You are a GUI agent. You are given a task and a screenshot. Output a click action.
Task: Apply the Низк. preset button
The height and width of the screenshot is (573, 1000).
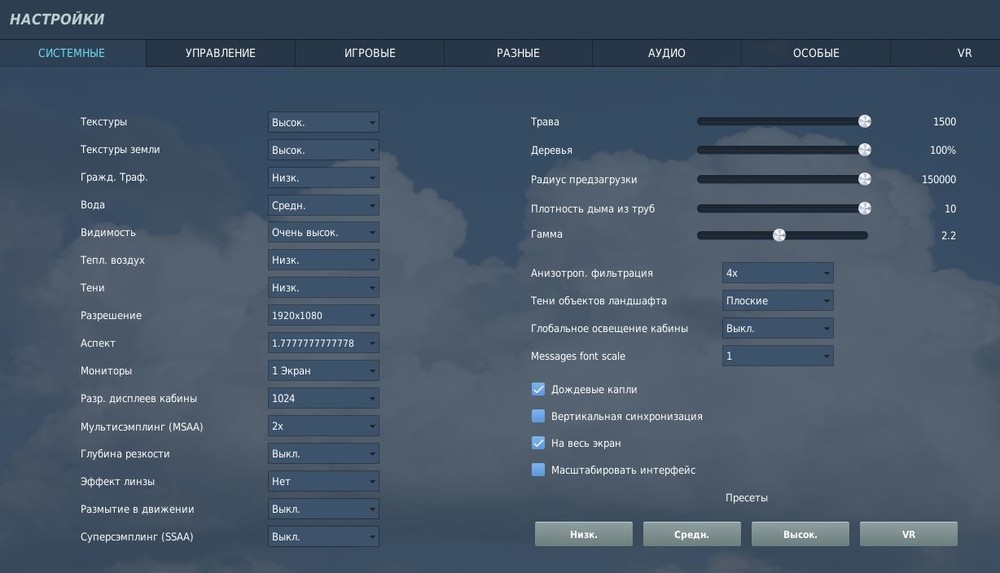[x=584, y=534]
